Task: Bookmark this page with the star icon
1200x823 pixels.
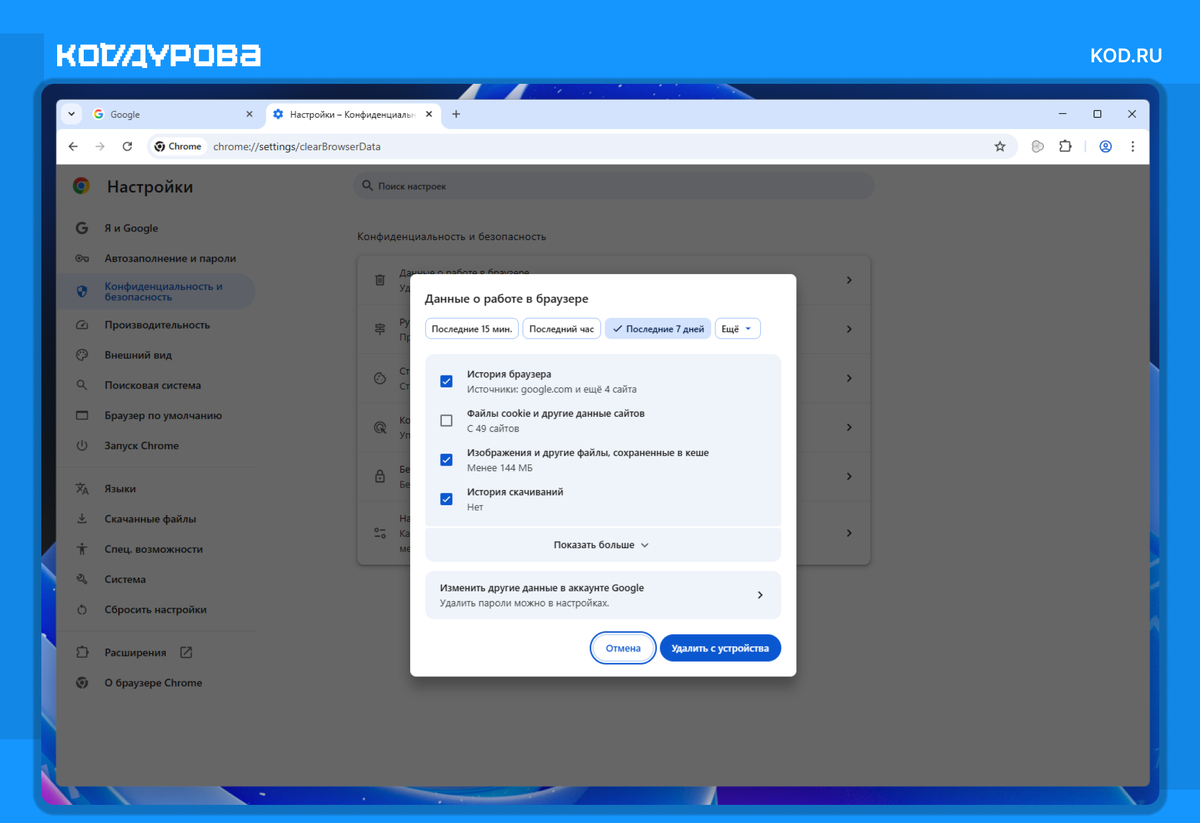Action: (999, 146)
